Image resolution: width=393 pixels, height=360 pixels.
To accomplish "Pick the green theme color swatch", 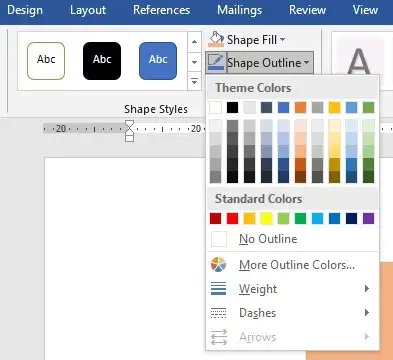I will click(368, 107).
